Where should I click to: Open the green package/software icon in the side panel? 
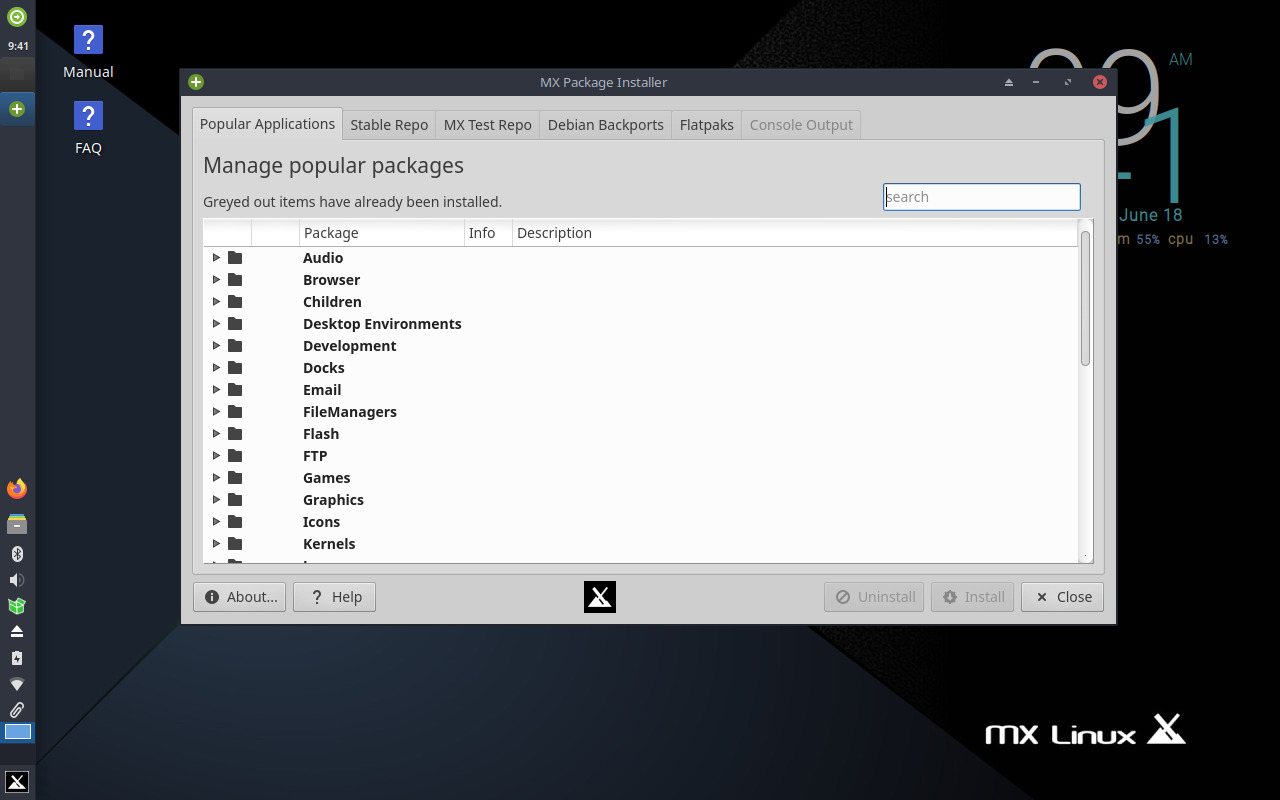[x=16, y=605]
